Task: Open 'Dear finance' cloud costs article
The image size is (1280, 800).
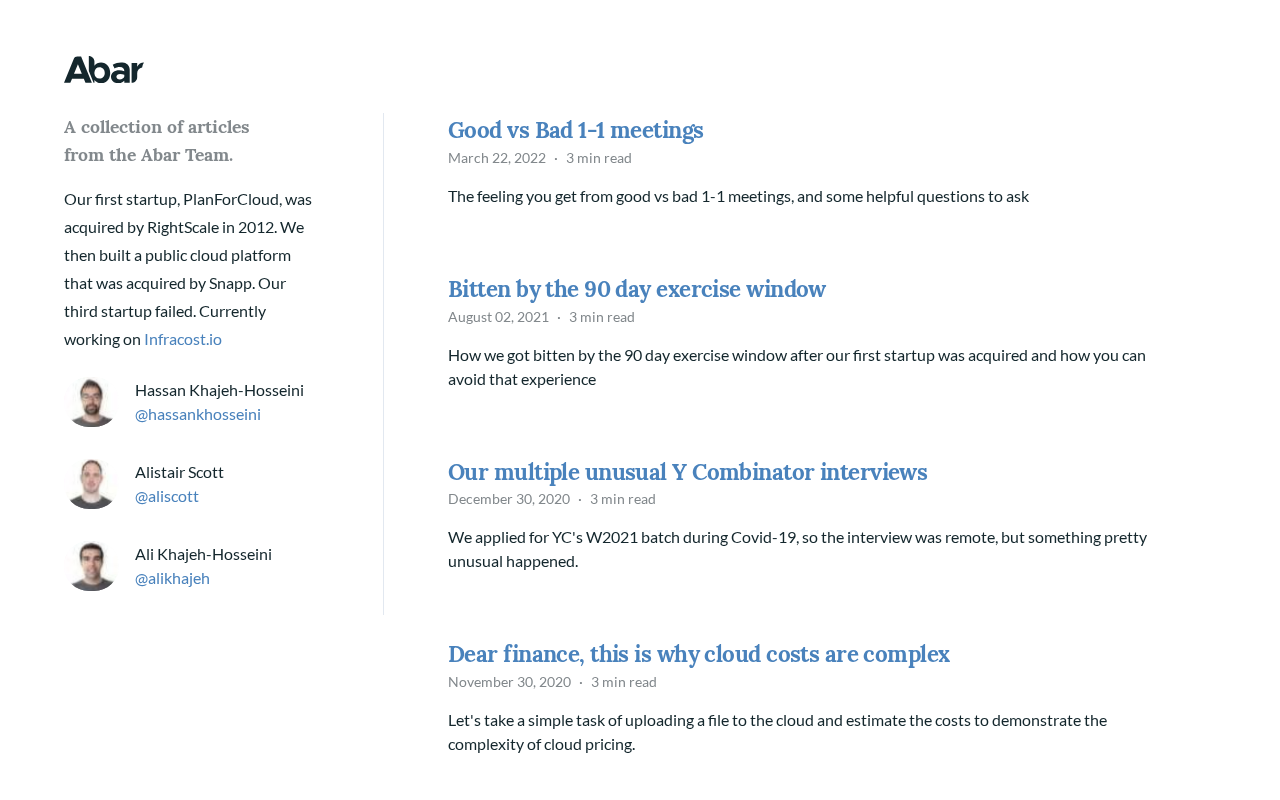Action: click(698, 654)
